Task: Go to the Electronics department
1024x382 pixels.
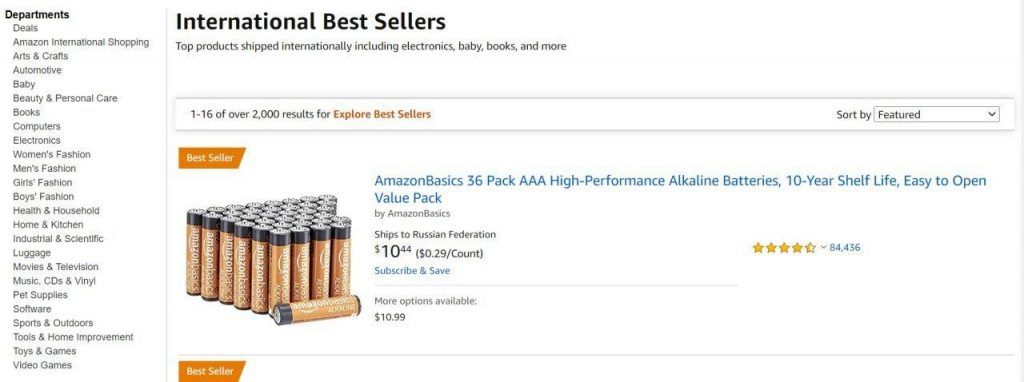Action: (37, 140)
